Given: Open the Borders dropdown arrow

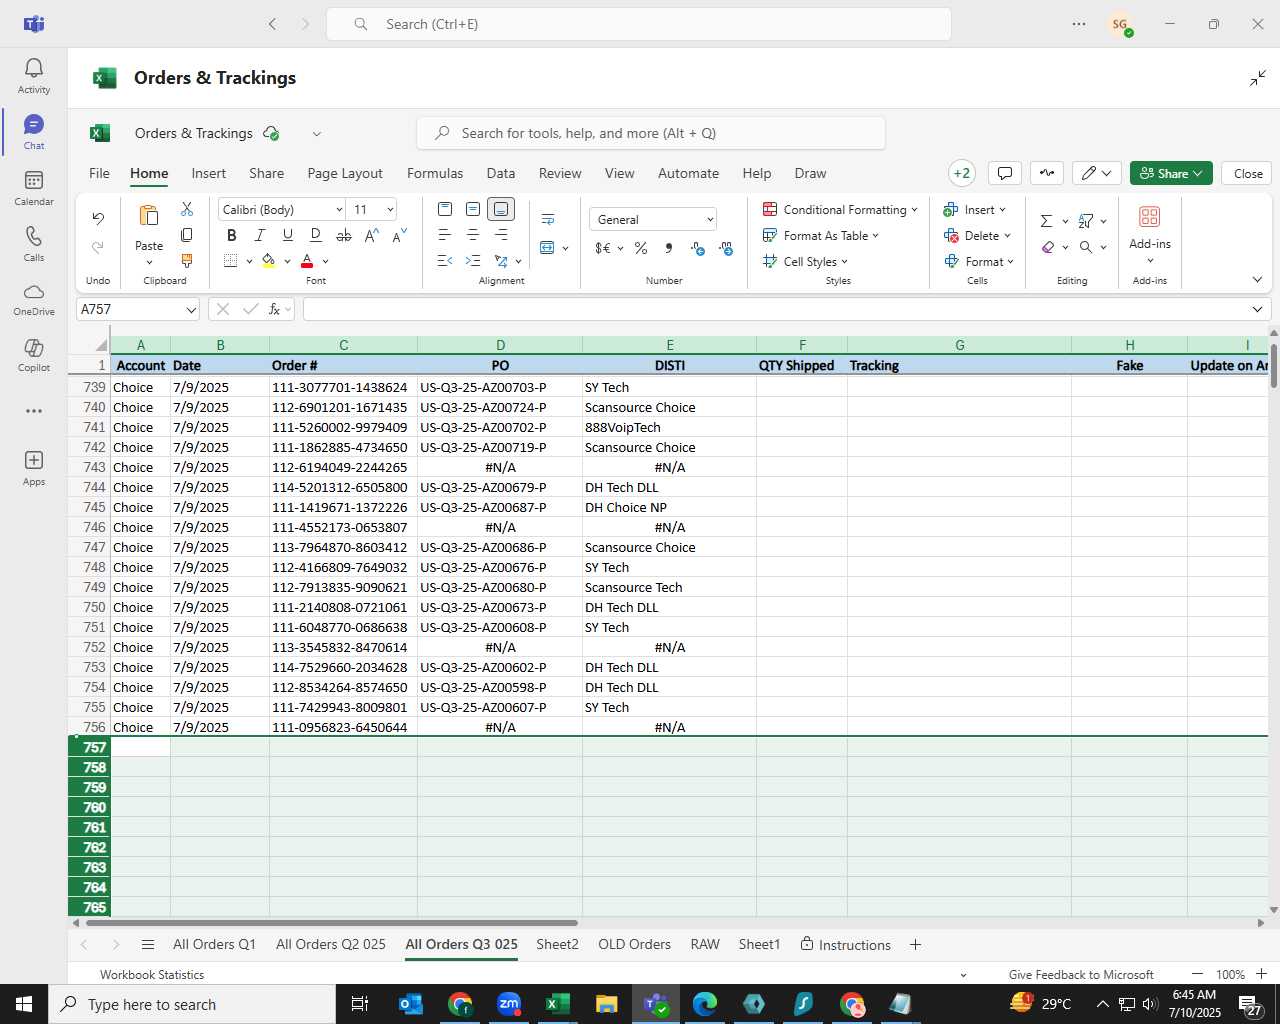Looking at the screenshot, I should 249,261.
